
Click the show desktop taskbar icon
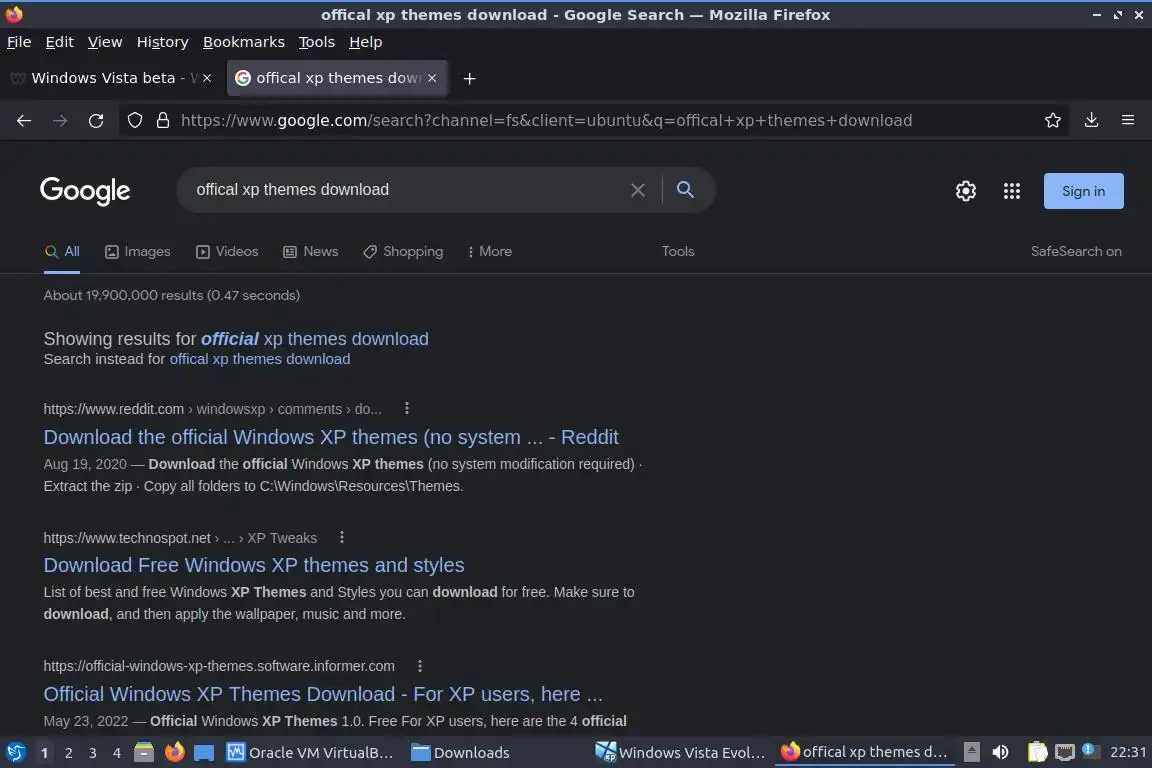pyautogui.click(x=204, y=753)
